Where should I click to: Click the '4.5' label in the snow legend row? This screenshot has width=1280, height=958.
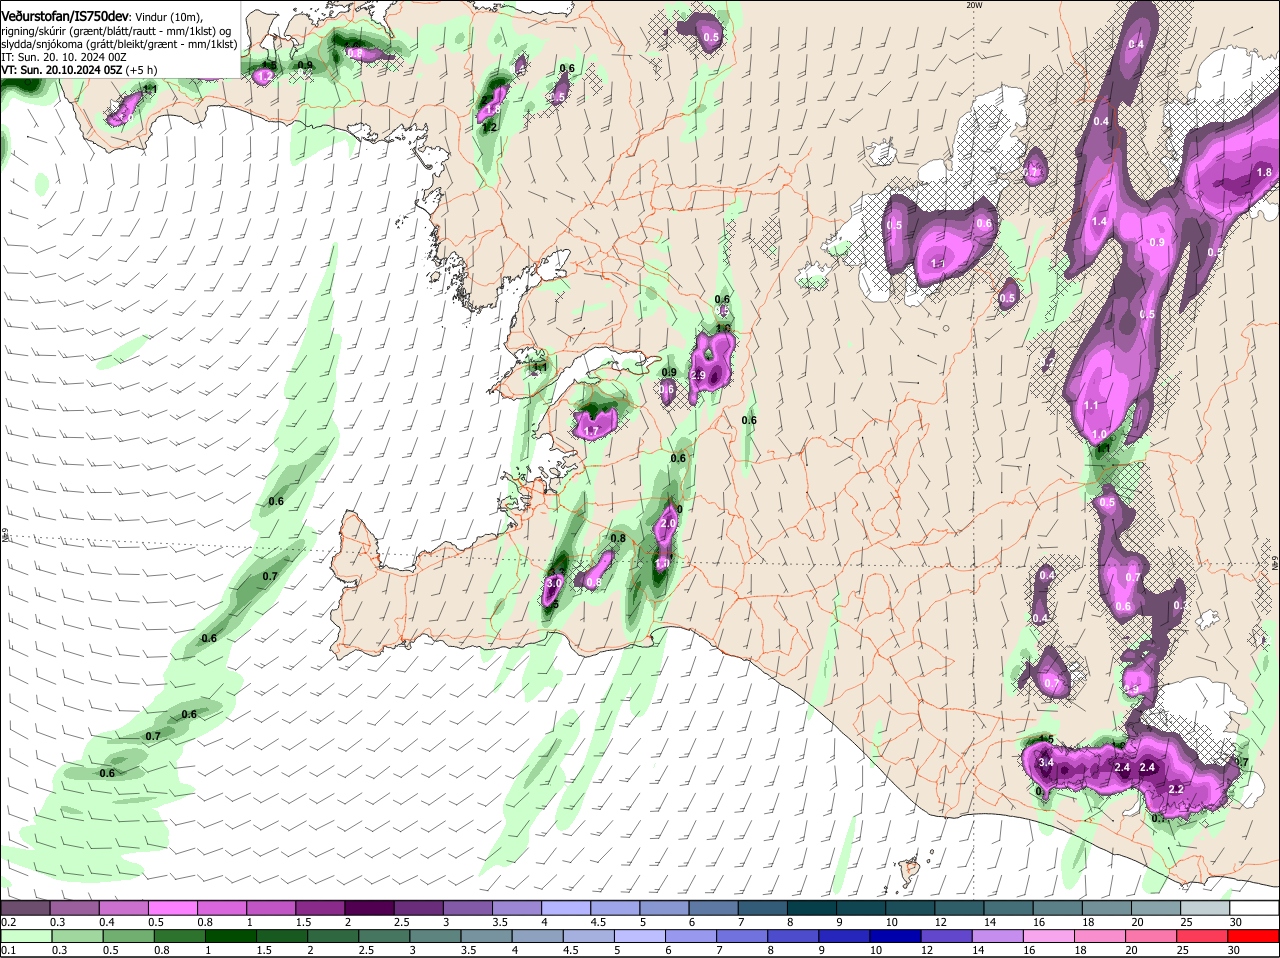[x=599, y=922]
